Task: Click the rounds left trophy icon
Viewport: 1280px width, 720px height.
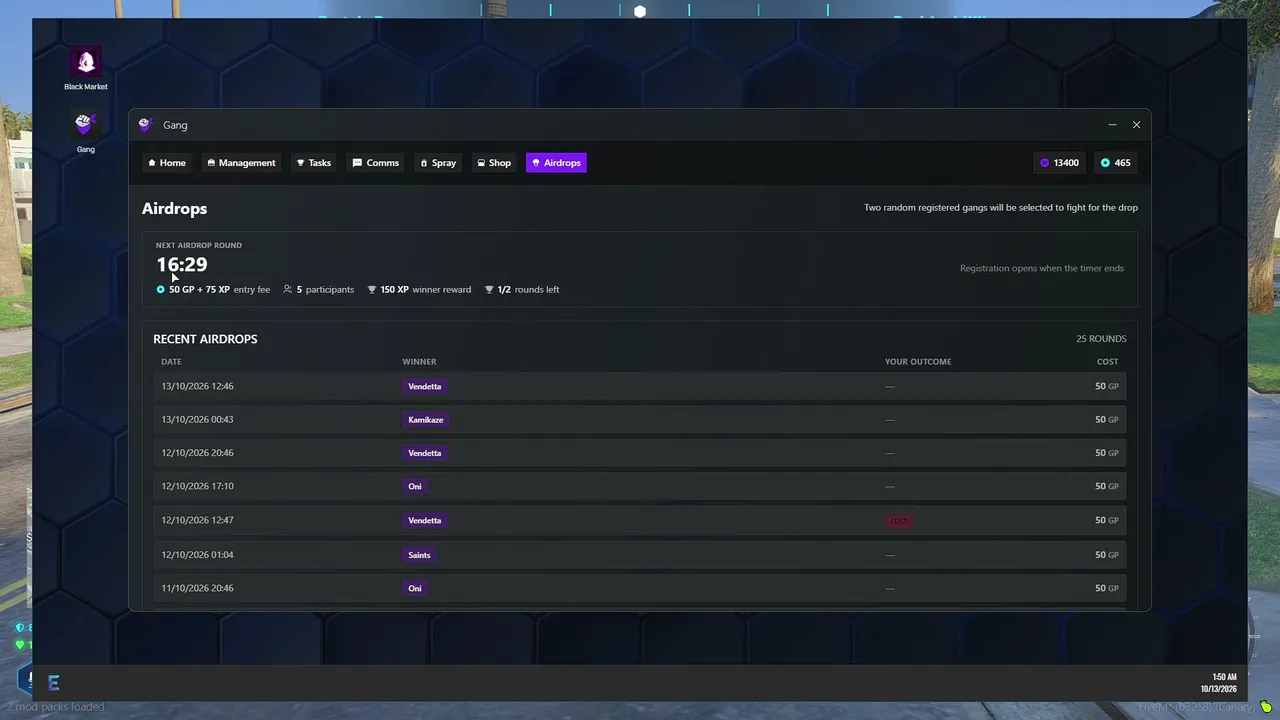Action: [489, 290]
